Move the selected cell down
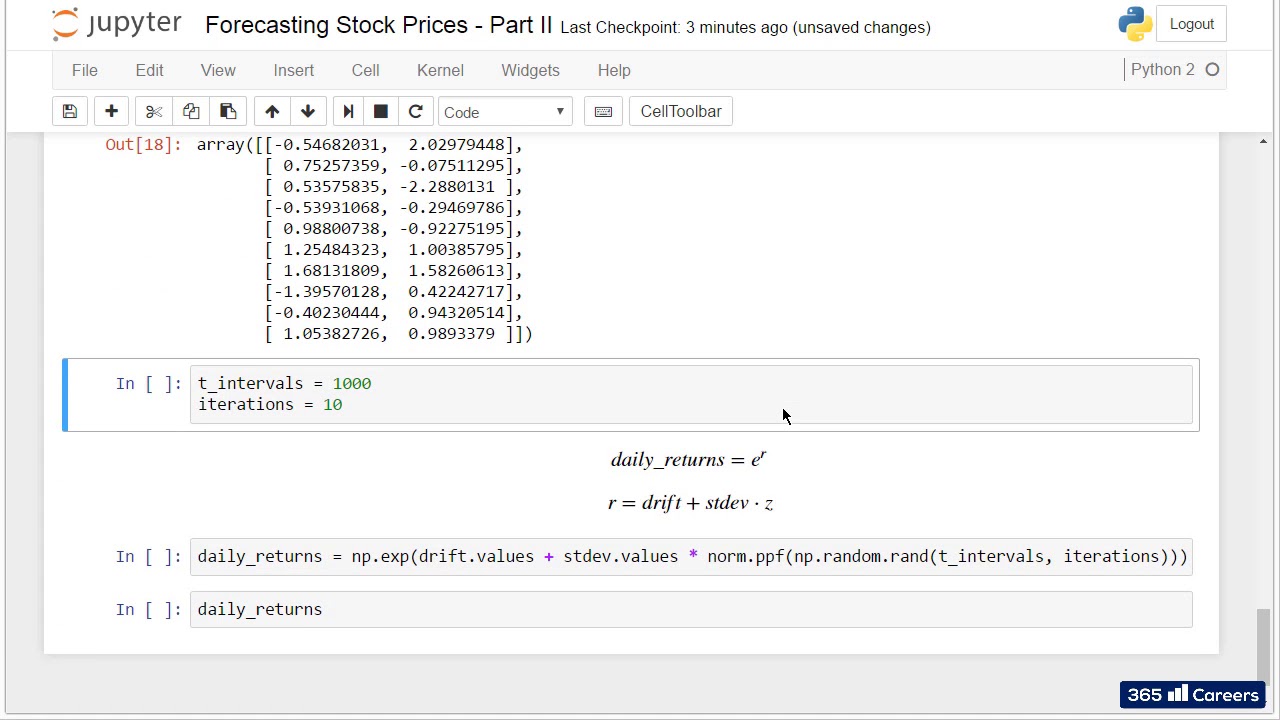1280x720 pixels. tap(308, 112)
